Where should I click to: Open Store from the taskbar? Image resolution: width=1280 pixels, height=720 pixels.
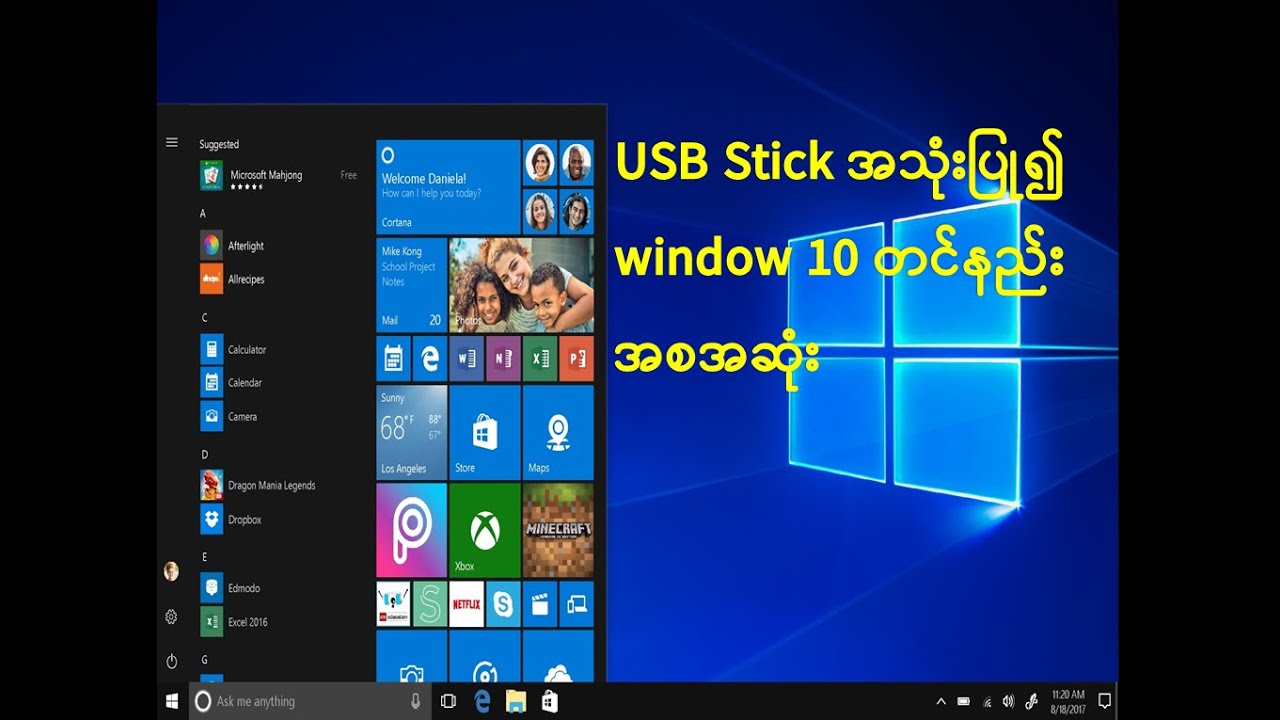[549, 701]
